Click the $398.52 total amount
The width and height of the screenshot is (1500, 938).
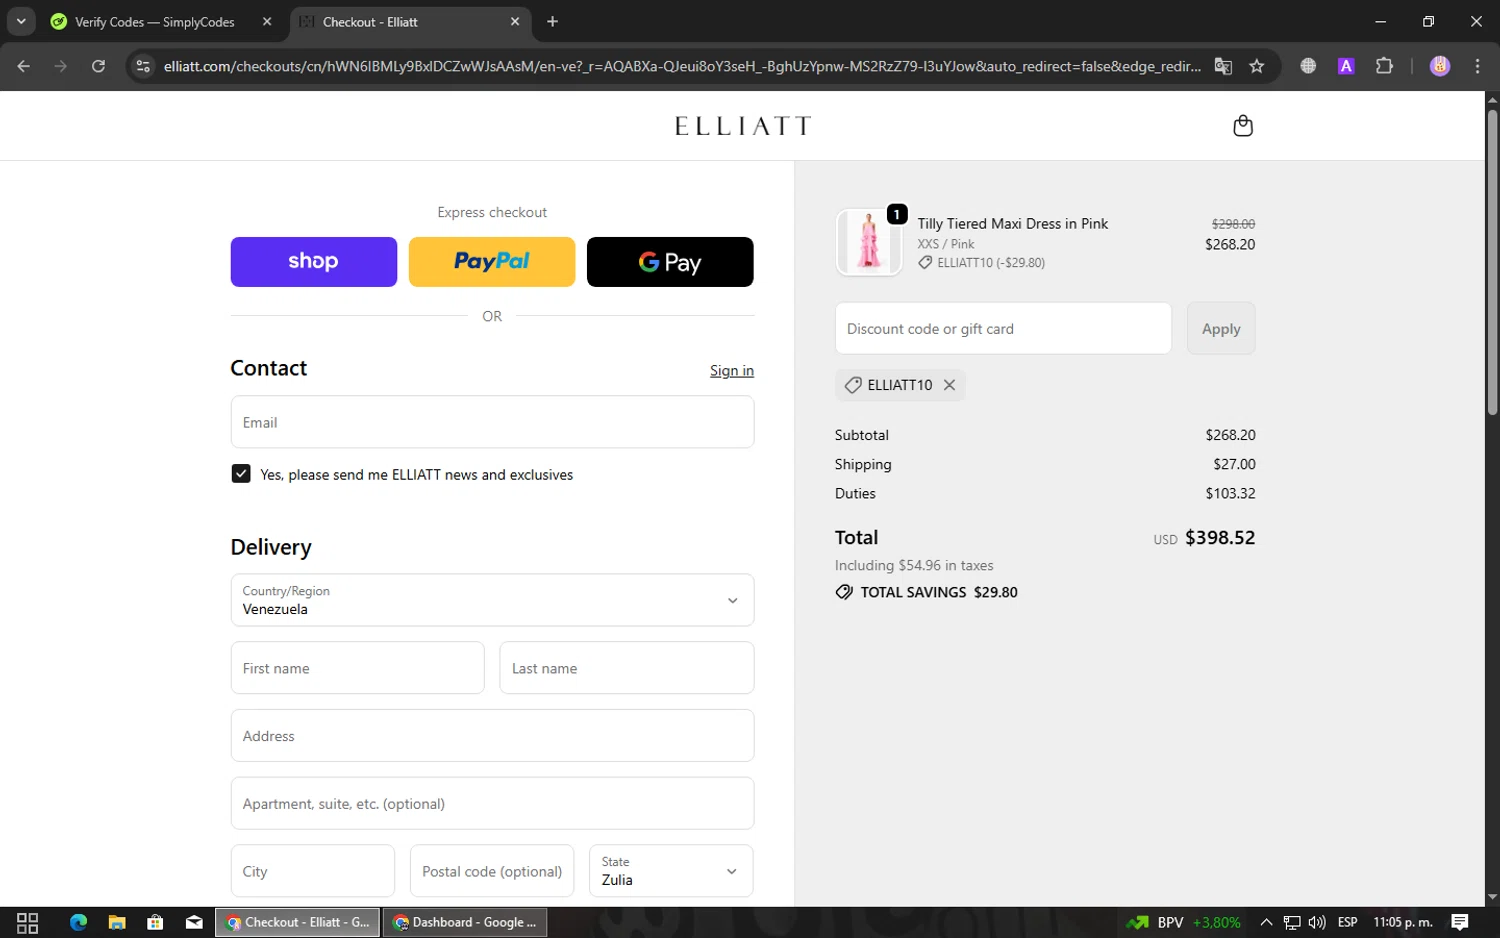point(1220,538)
